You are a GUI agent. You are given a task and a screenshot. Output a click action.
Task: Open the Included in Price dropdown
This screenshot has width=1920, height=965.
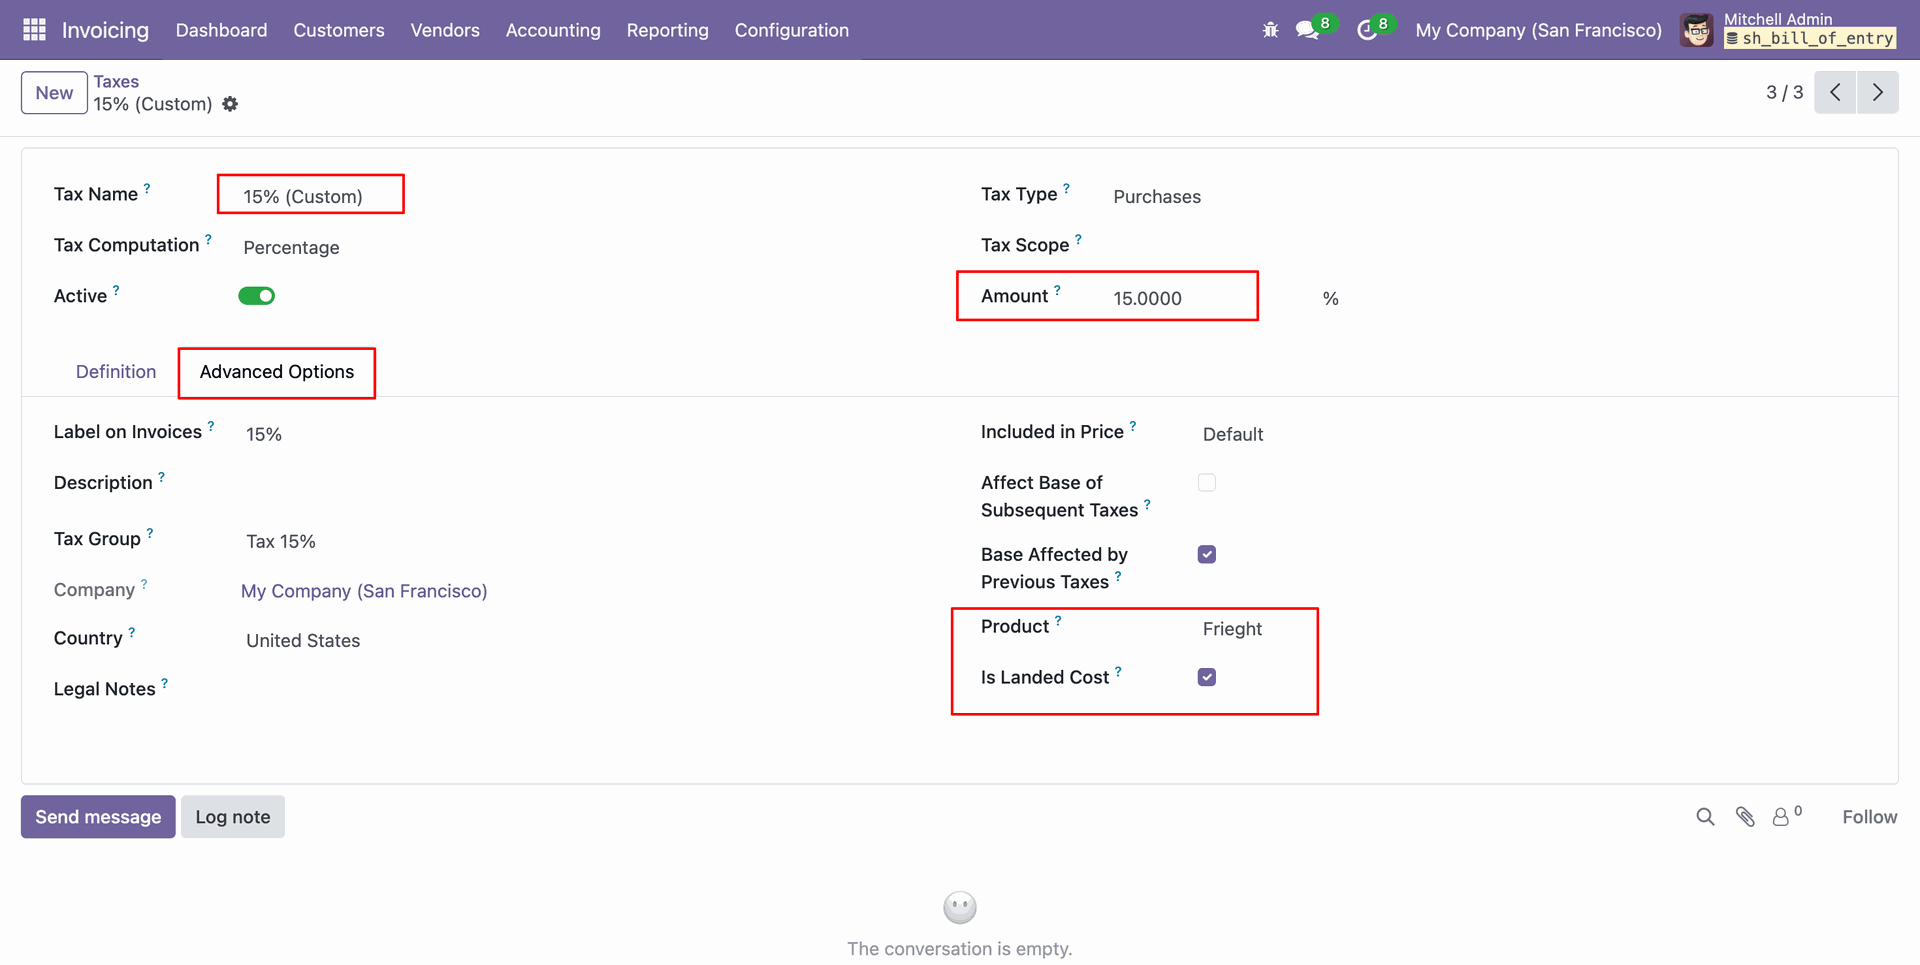[x=1232, y=434]
